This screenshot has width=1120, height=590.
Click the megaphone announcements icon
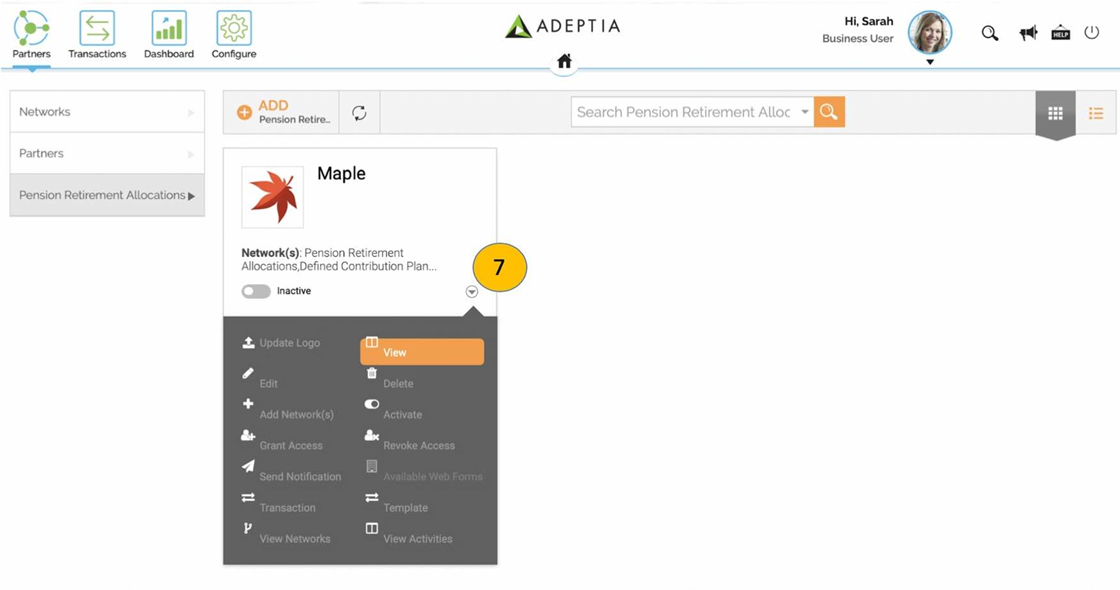tap(1028, 33)
